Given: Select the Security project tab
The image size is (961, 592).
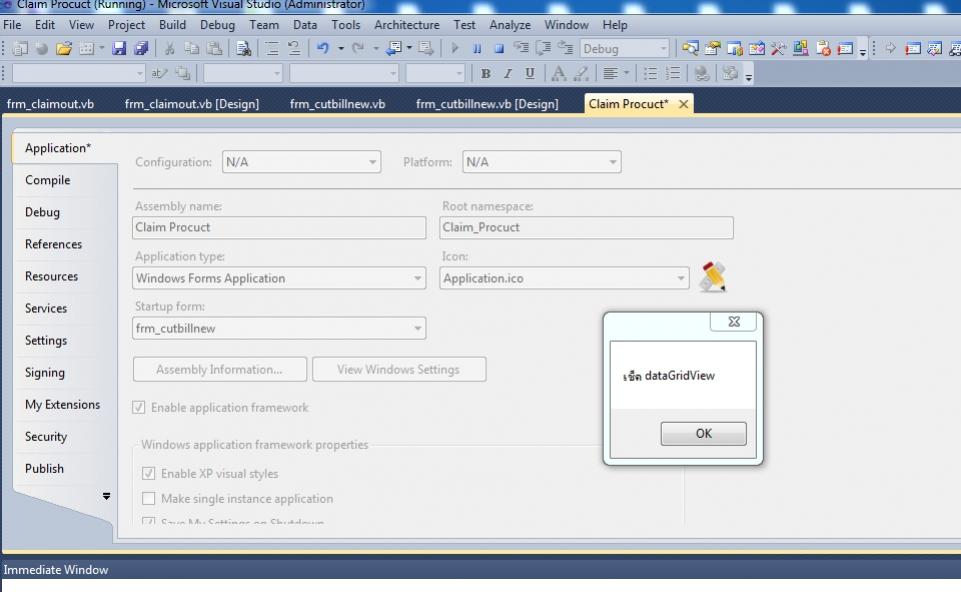Looking at the screenshot, I should [x=46, y=436].
